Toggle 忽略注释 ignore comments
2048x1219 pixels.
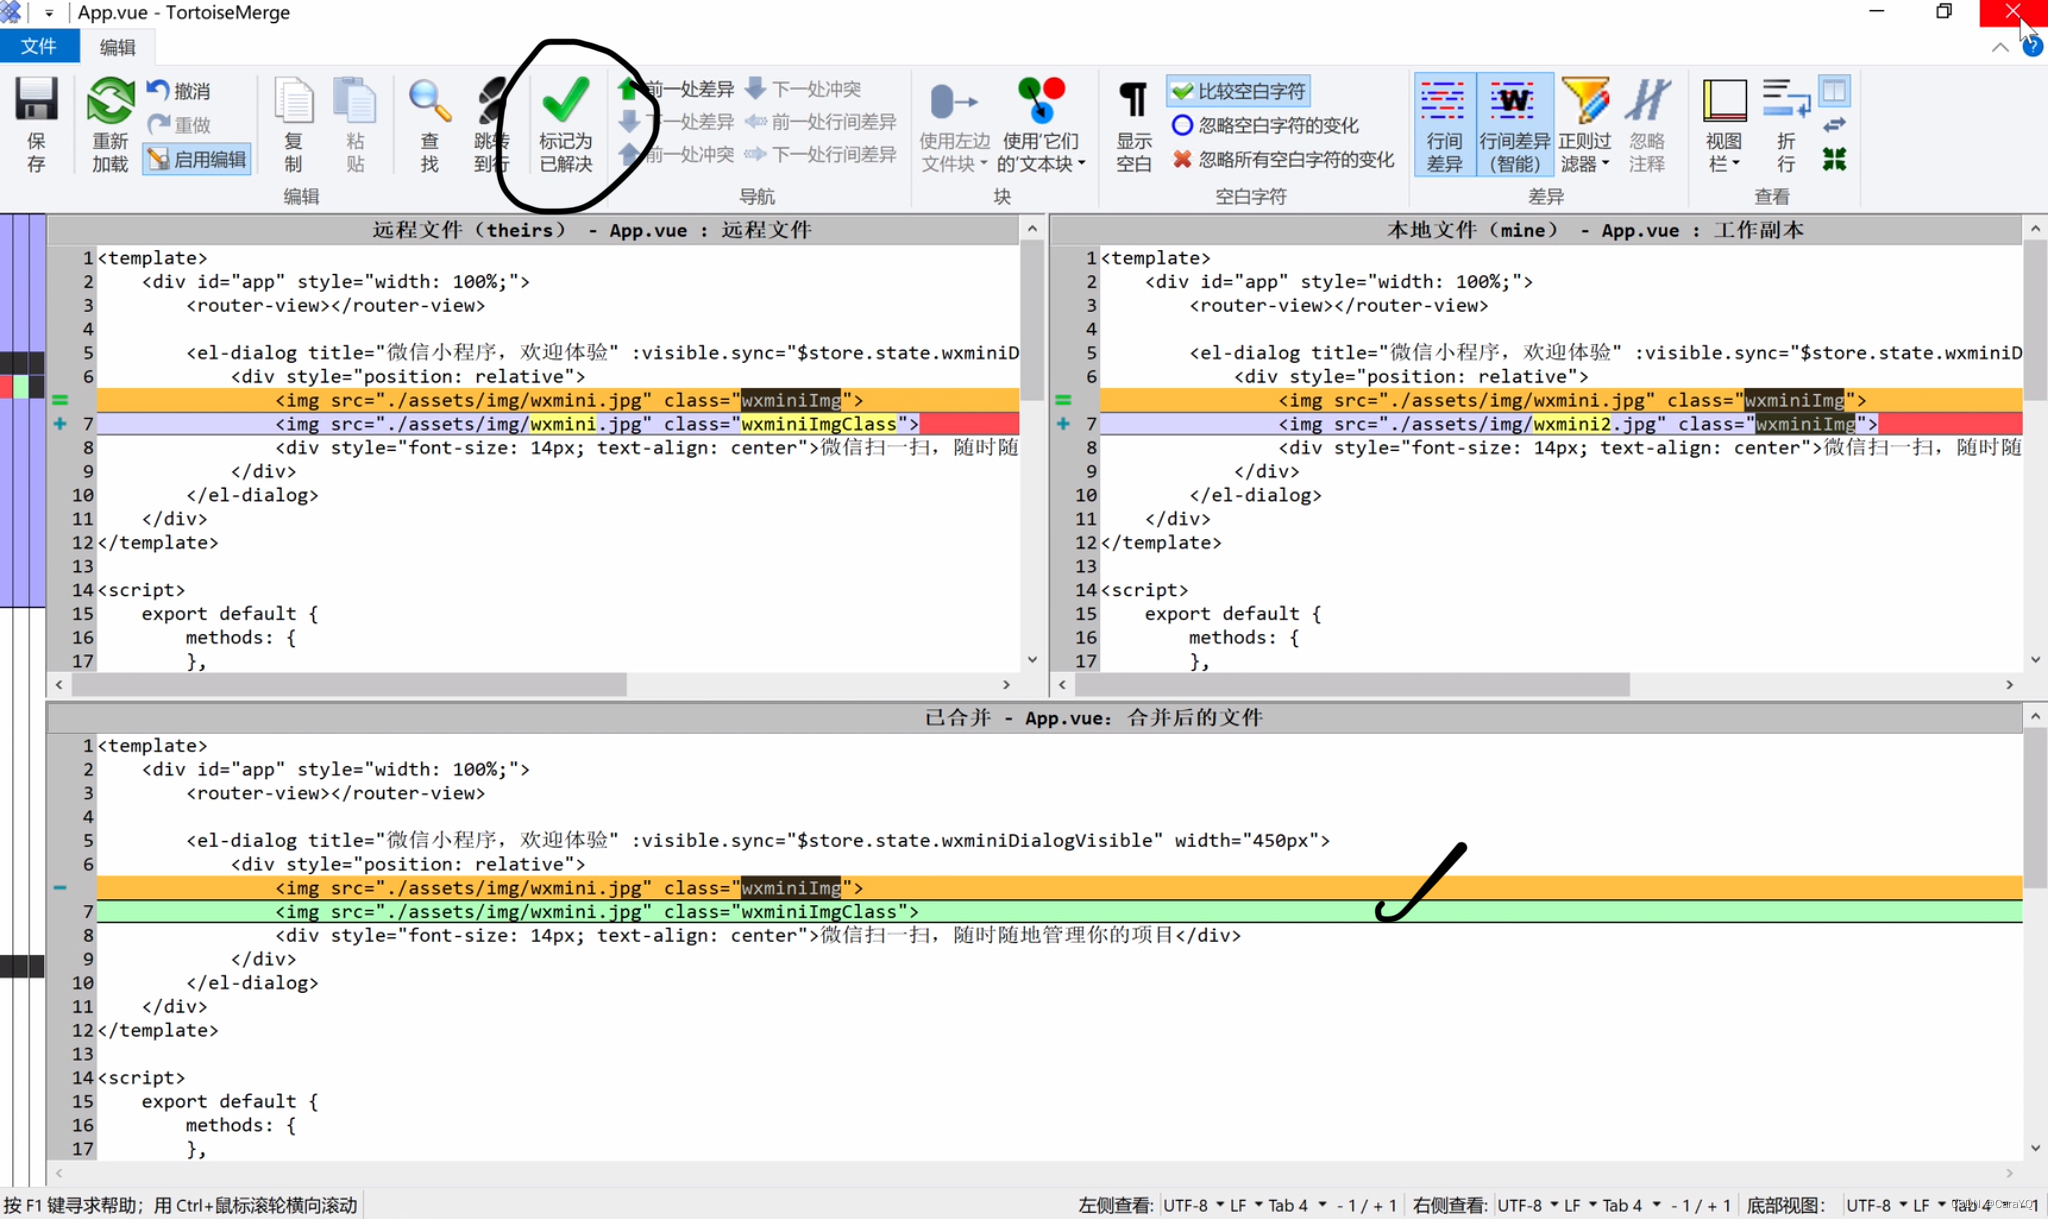pos(1647,125)
